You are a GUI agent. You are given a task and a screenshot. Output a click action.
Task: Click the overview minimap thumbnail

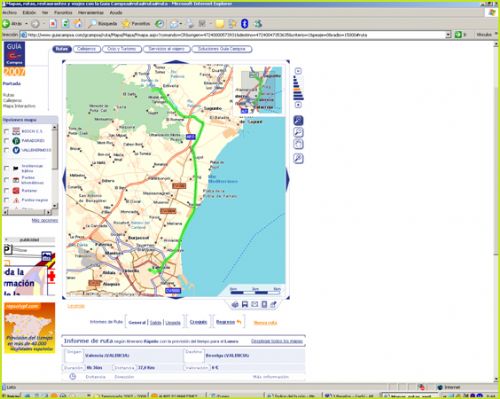click(259, 90)
